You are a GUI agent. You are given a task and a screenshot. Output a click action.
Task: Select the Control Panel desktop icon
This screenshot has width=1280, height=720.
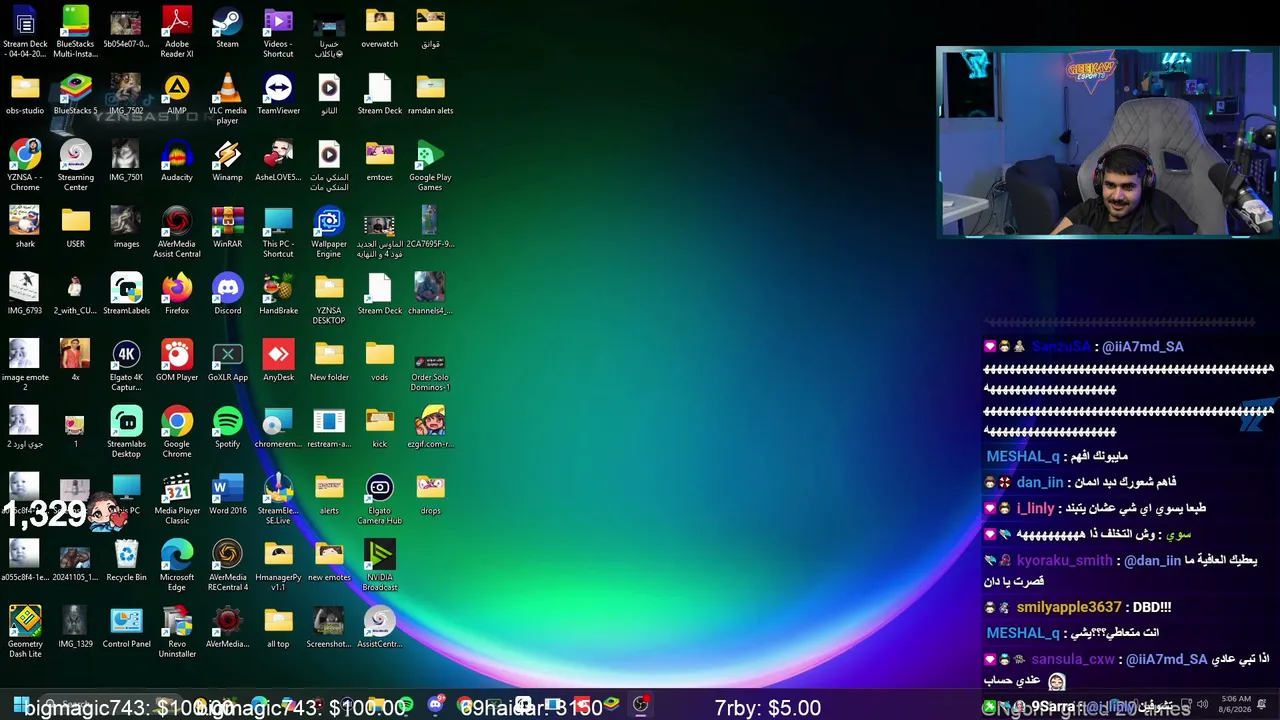(x=126, y=628)
